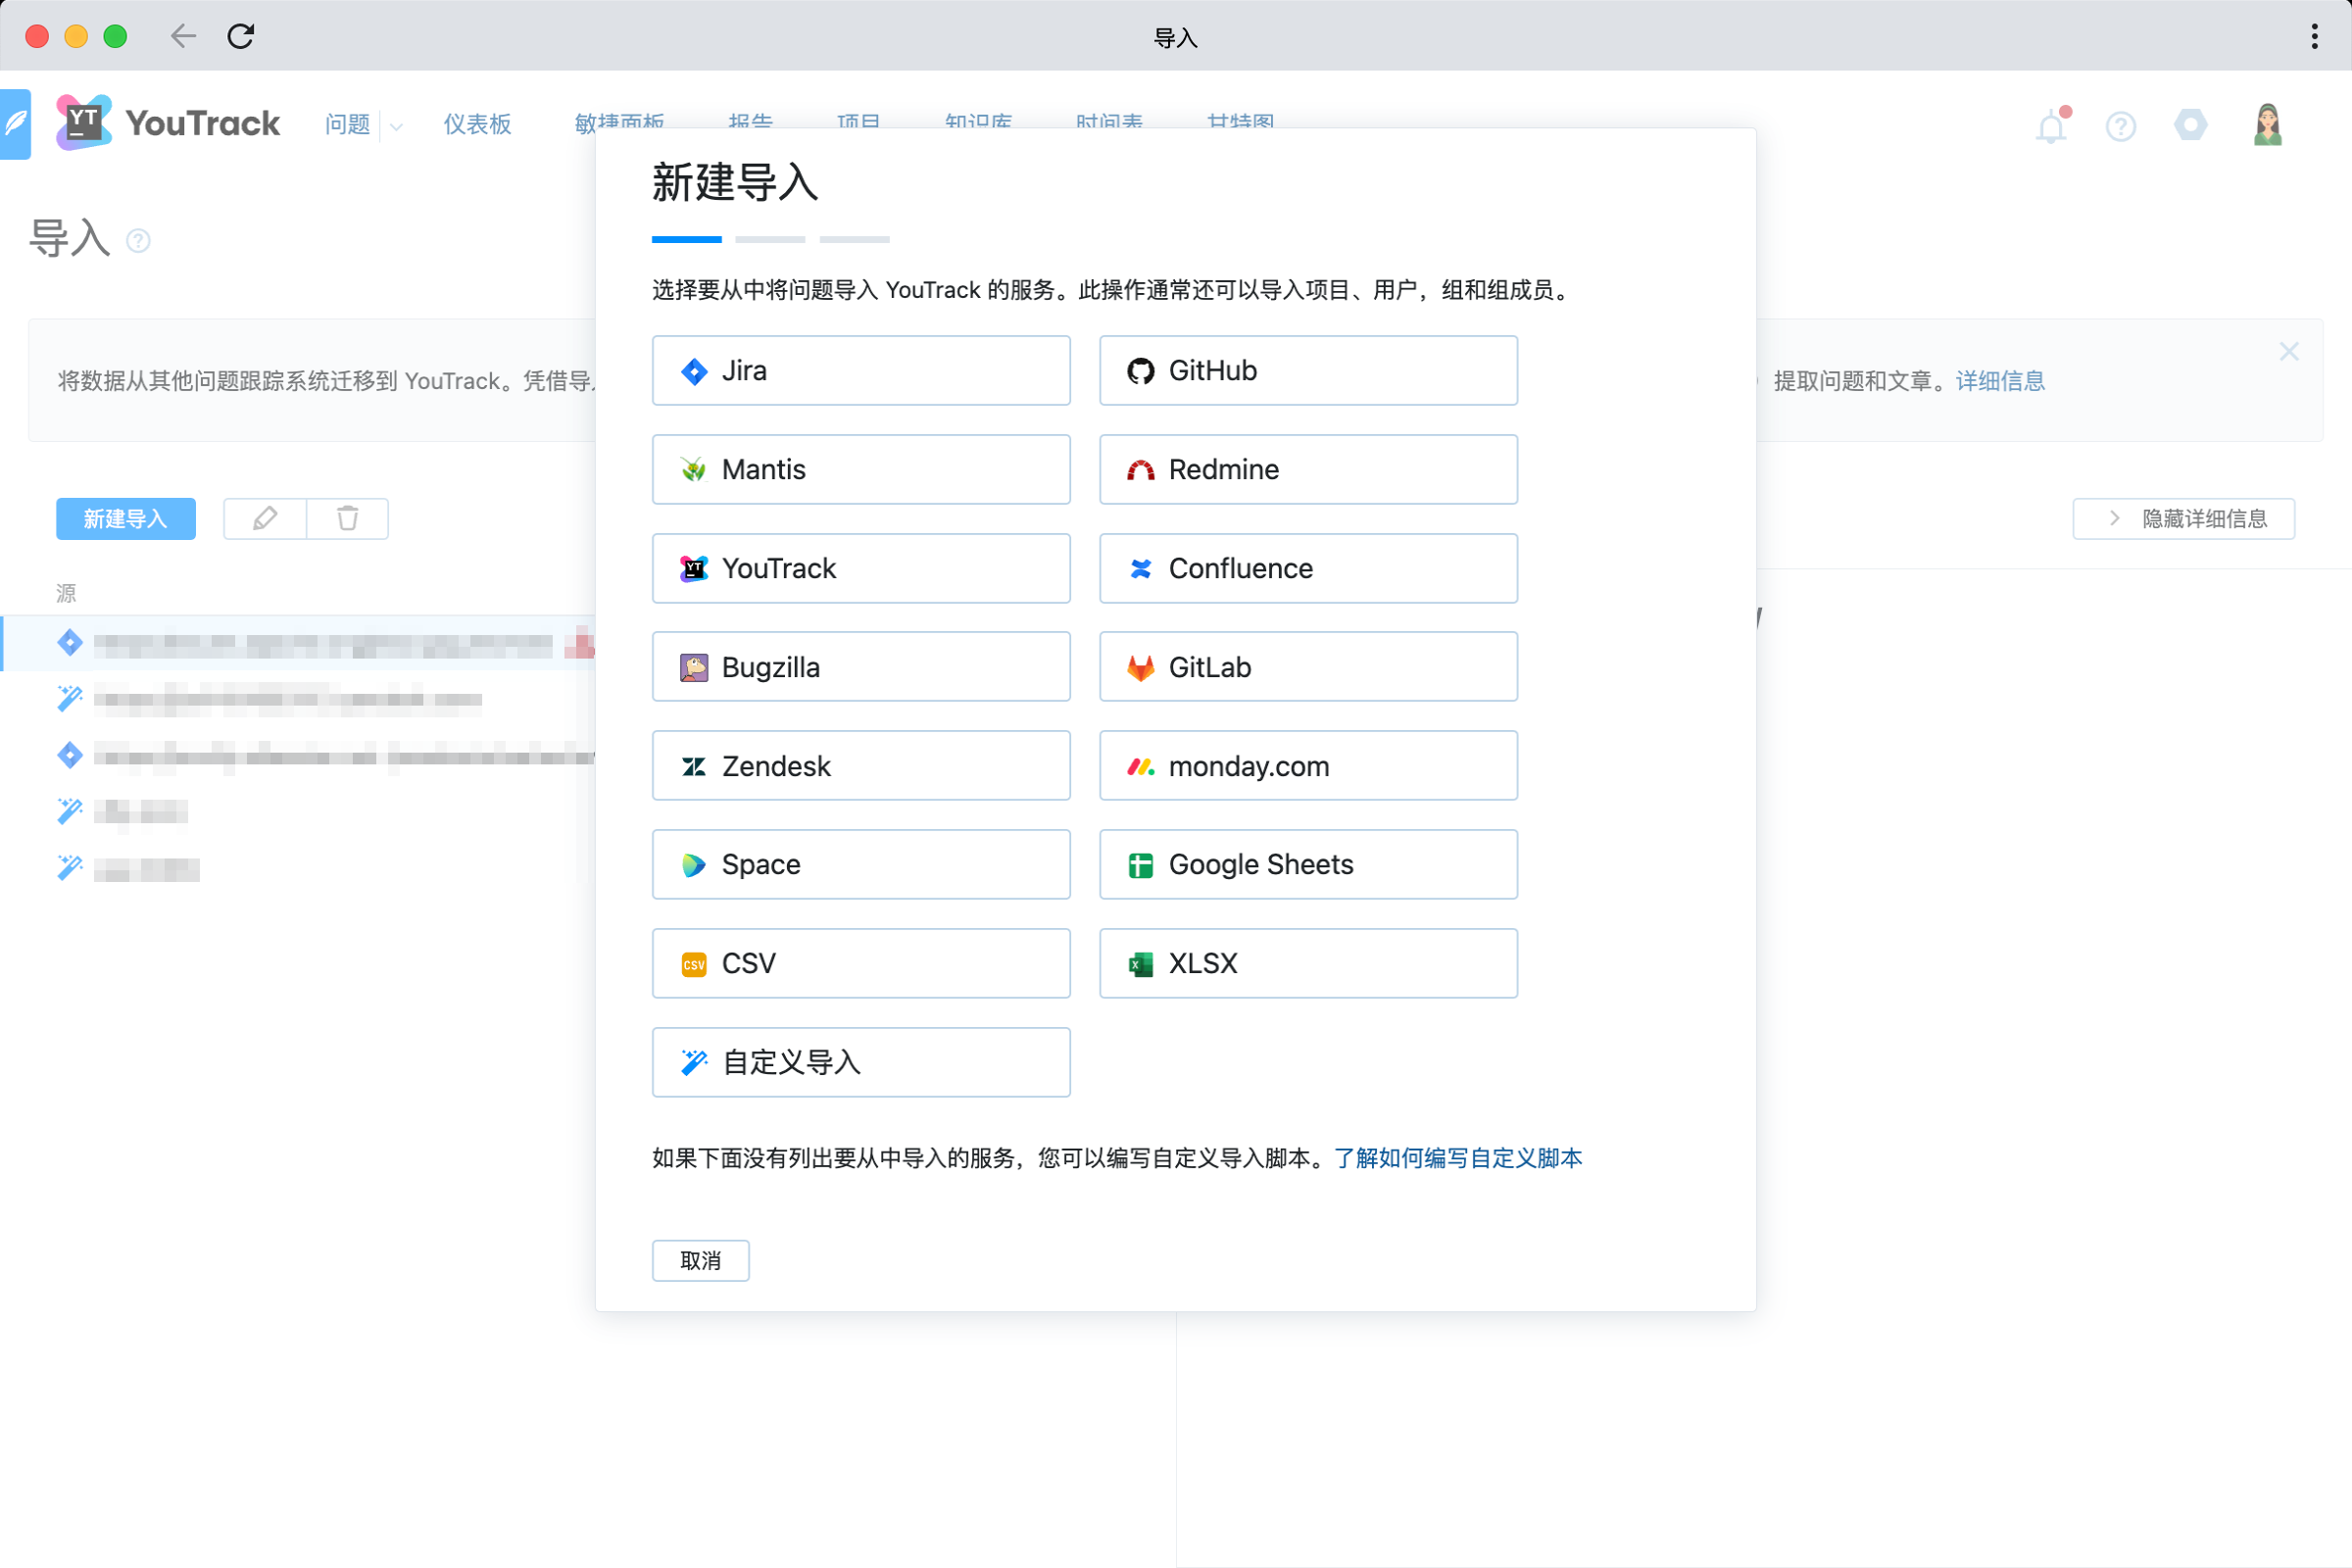This screenshot has width=2352, height=1568.
Task: Click Zendesk import option
Action: tap(861, 766)
